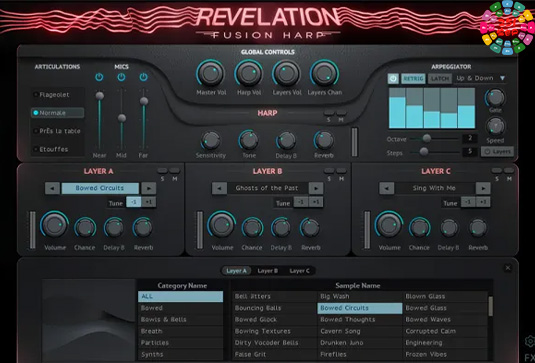
Task: Toggle the Far mic power icon
Action: pos(144,77)
